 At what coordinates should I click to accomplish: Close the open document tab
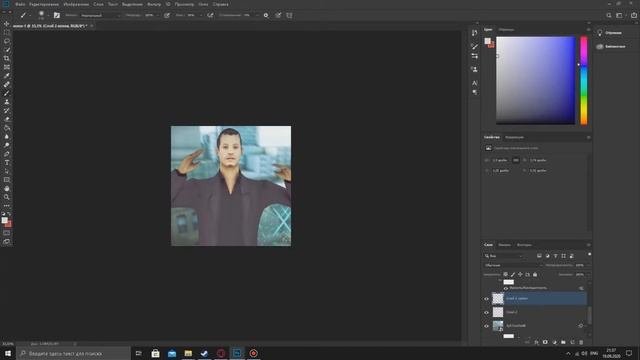tap(91, 26)
